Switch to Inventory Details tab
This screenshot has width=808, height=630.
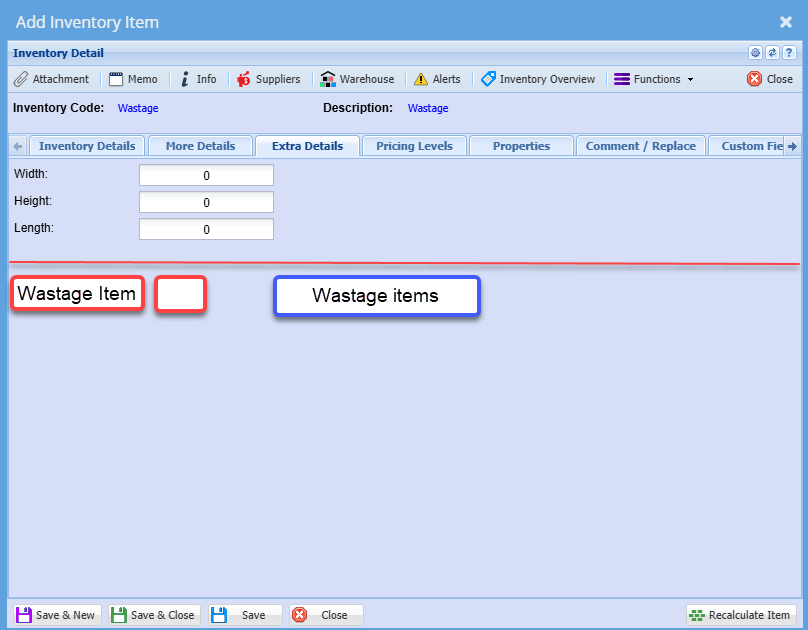pos(87,146)
